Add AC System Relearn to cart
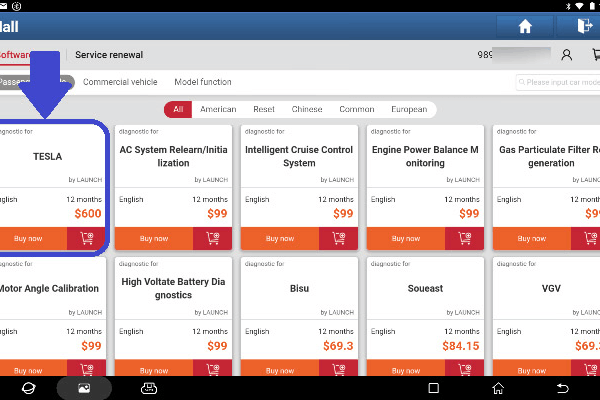 [211, 239]
